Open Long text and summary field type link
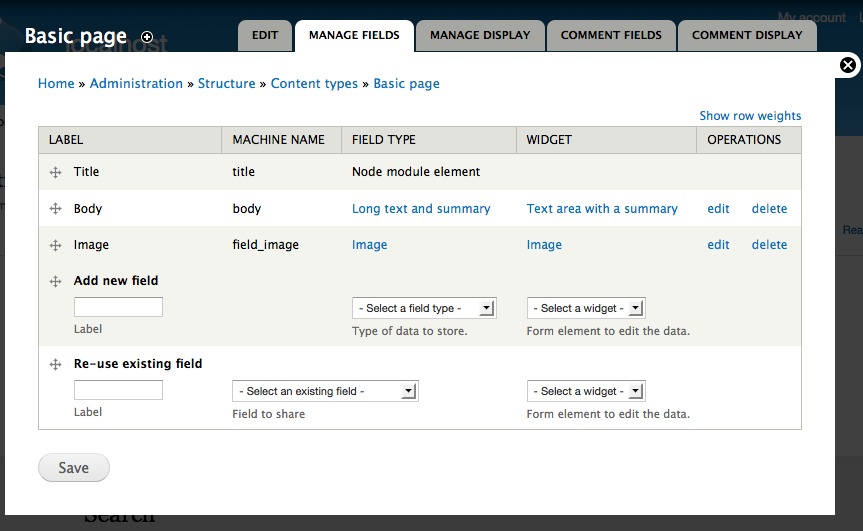Screen dimensions: 863x531 coord(421,209)
